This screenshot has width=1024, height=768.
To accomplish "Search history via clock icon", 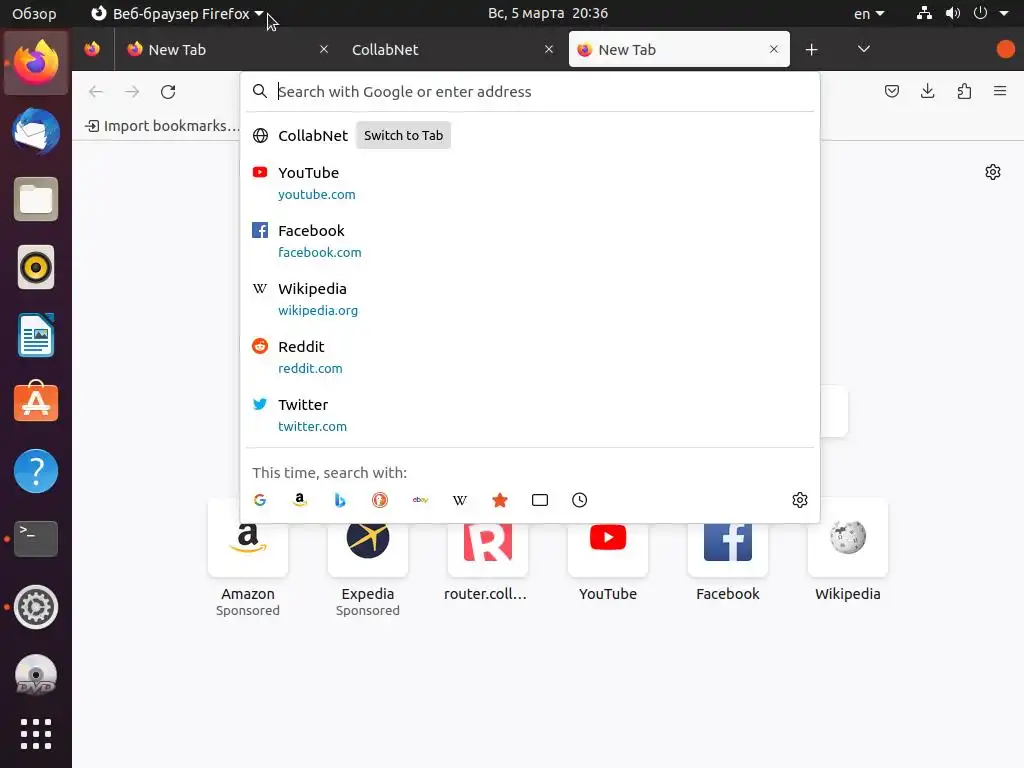I will coord(579,500).
